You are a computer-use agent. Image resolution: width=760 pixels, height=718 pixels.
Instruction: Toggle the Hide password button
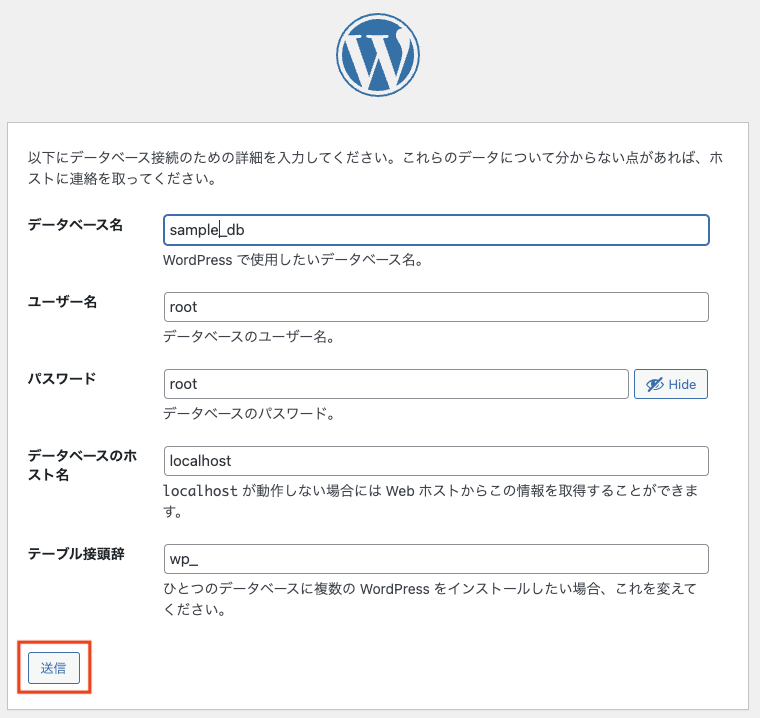point(671,384)
